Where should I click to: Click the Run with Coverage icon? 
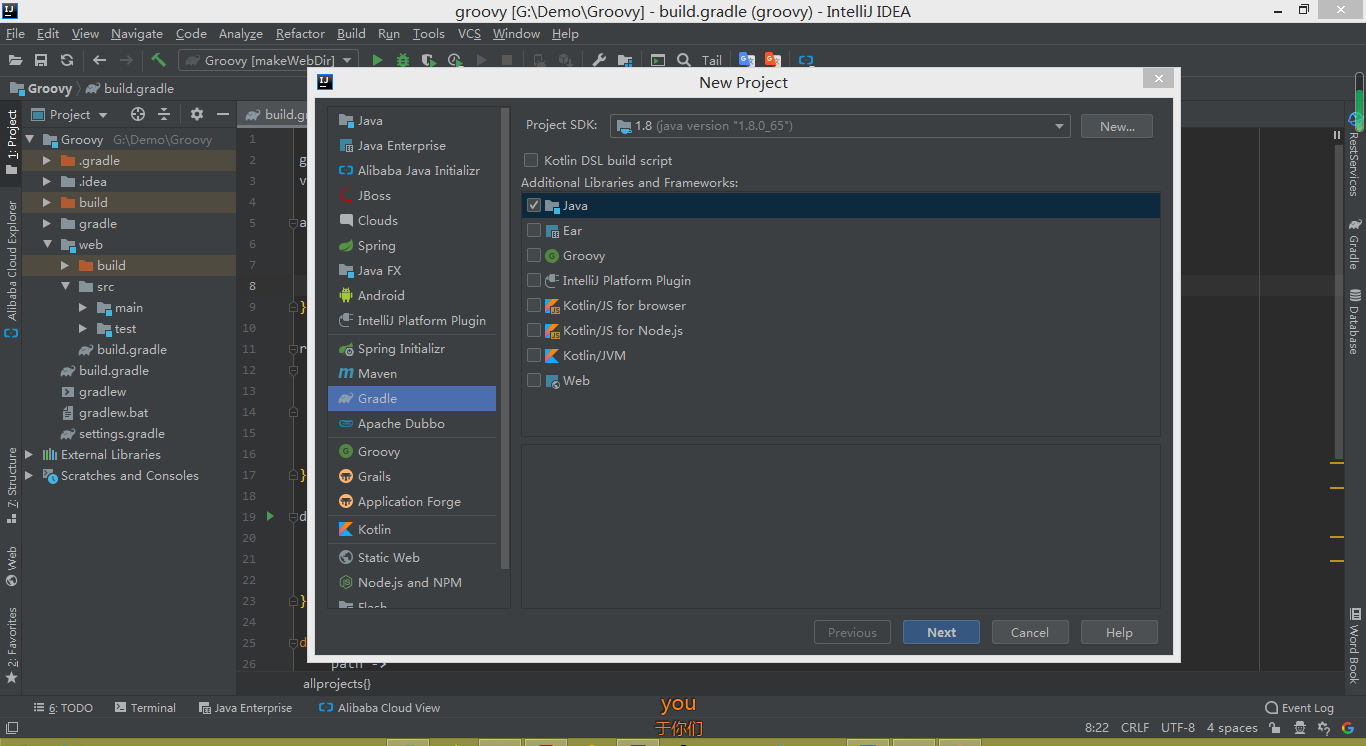point(429,60)
